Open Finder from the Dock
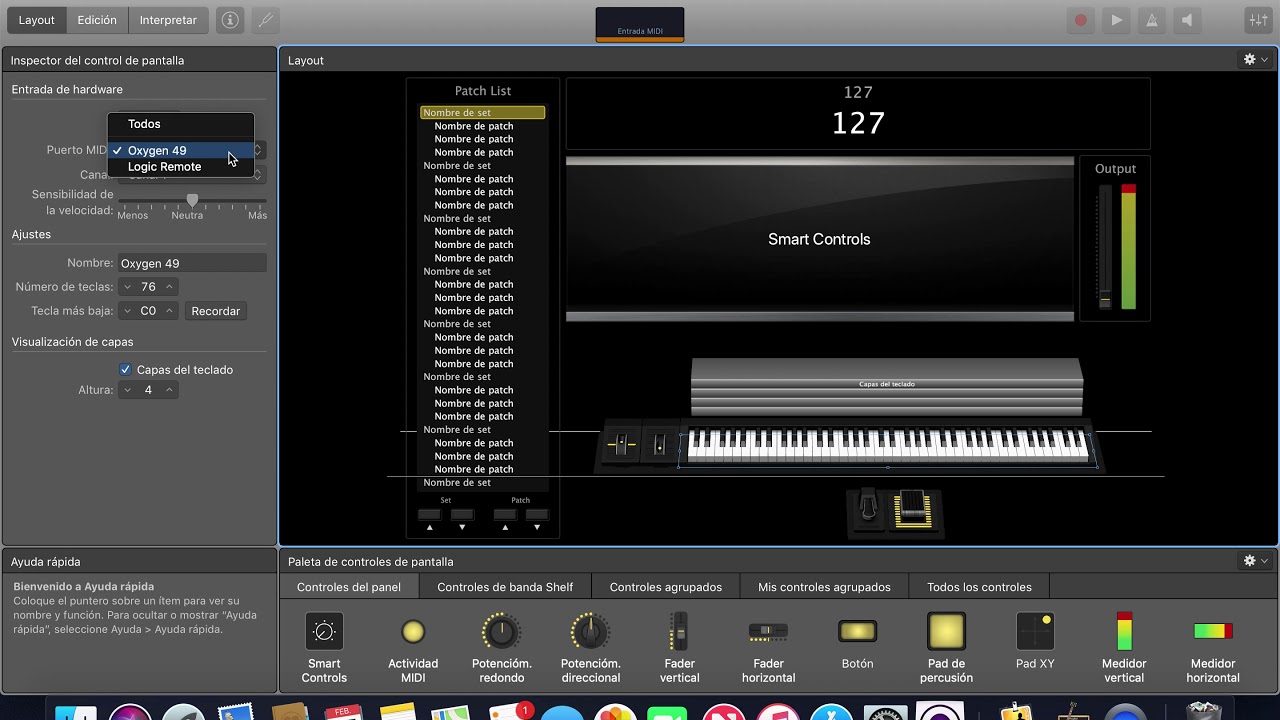The height and width of the screenshot is (720, 1280). 75,712
